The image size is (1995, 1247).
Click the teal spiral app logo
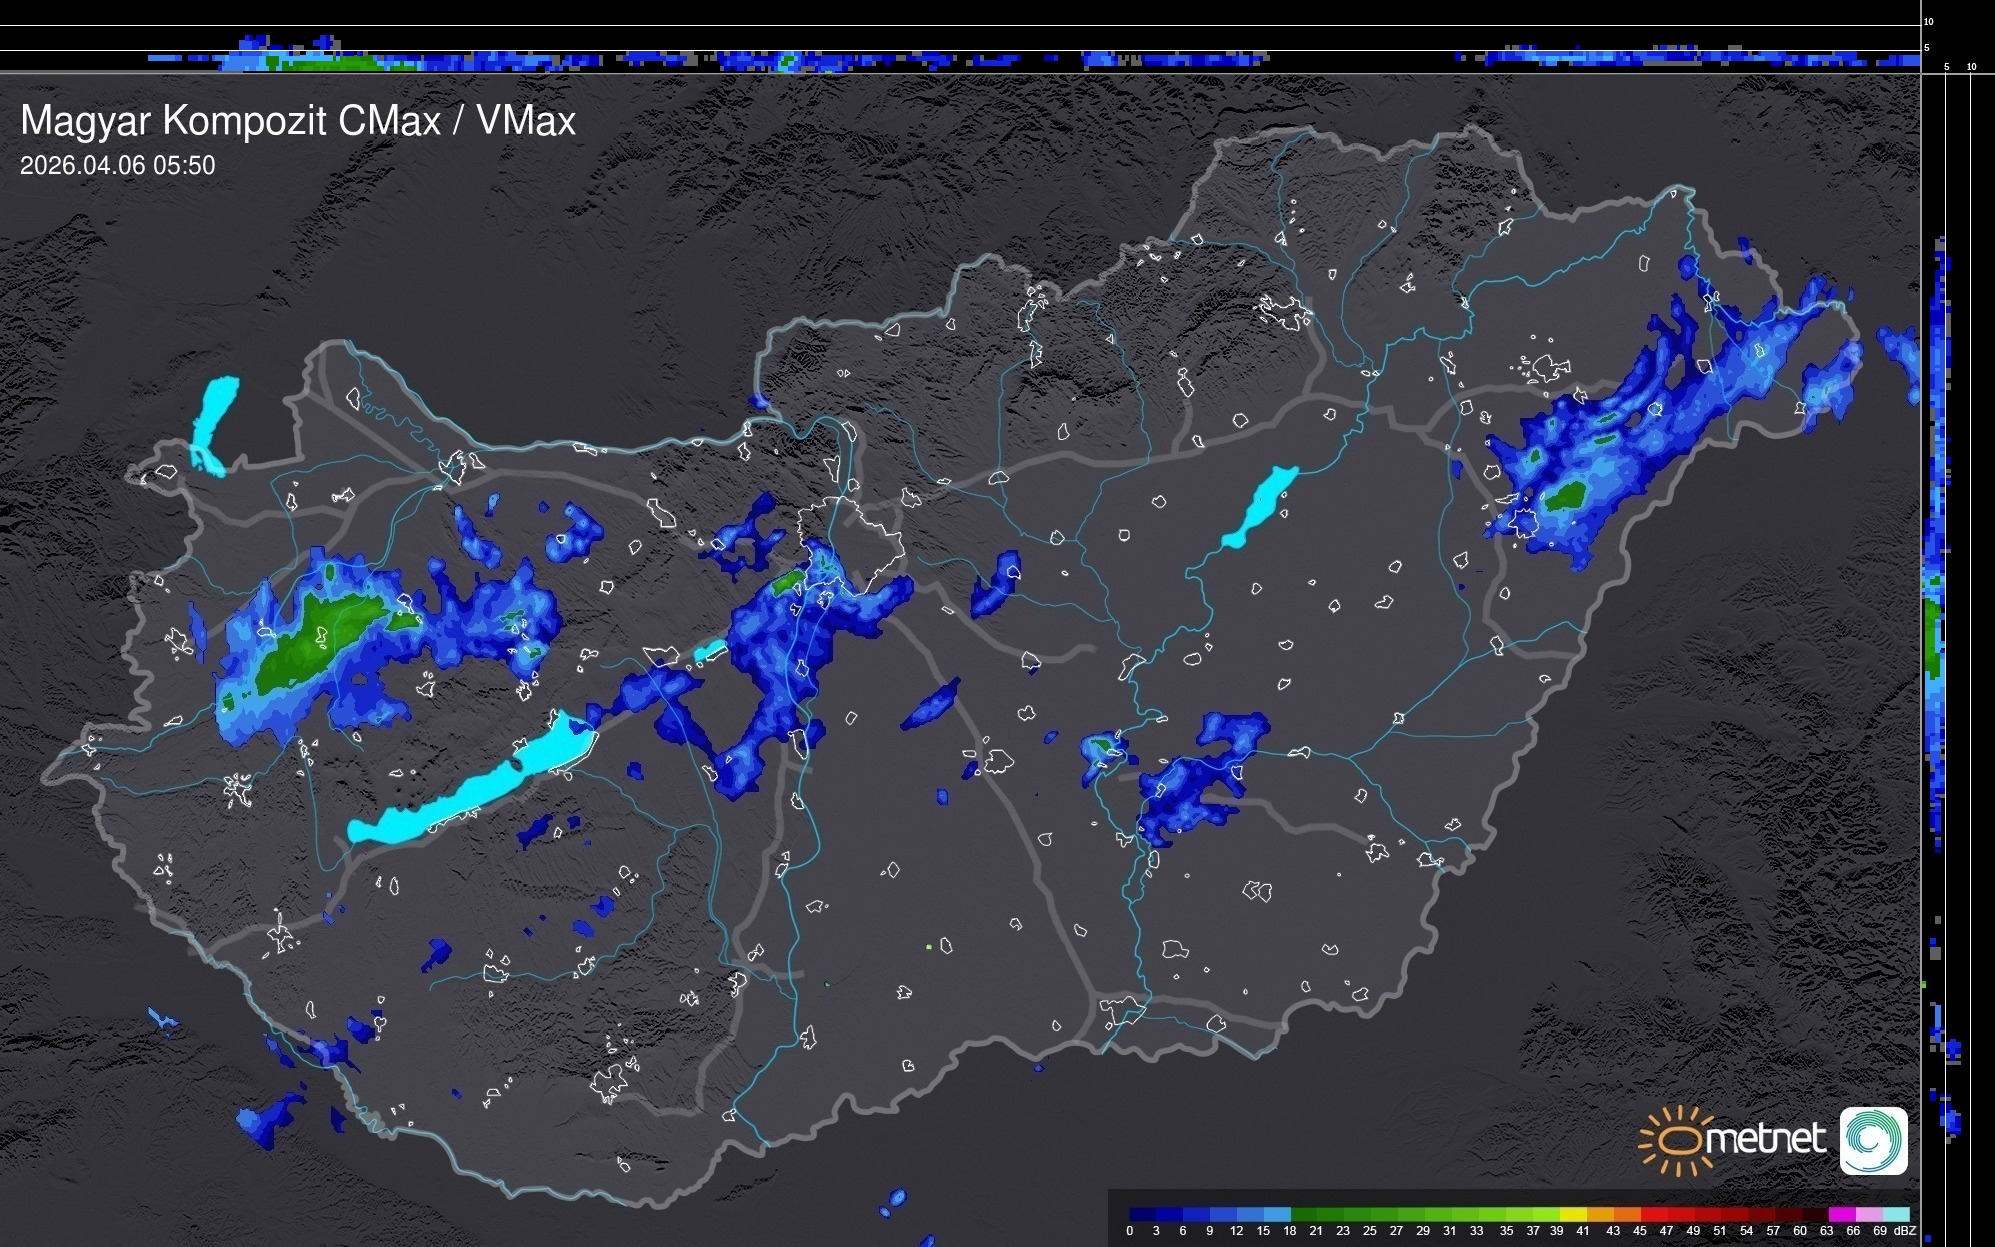(x=1873, y=1140)
